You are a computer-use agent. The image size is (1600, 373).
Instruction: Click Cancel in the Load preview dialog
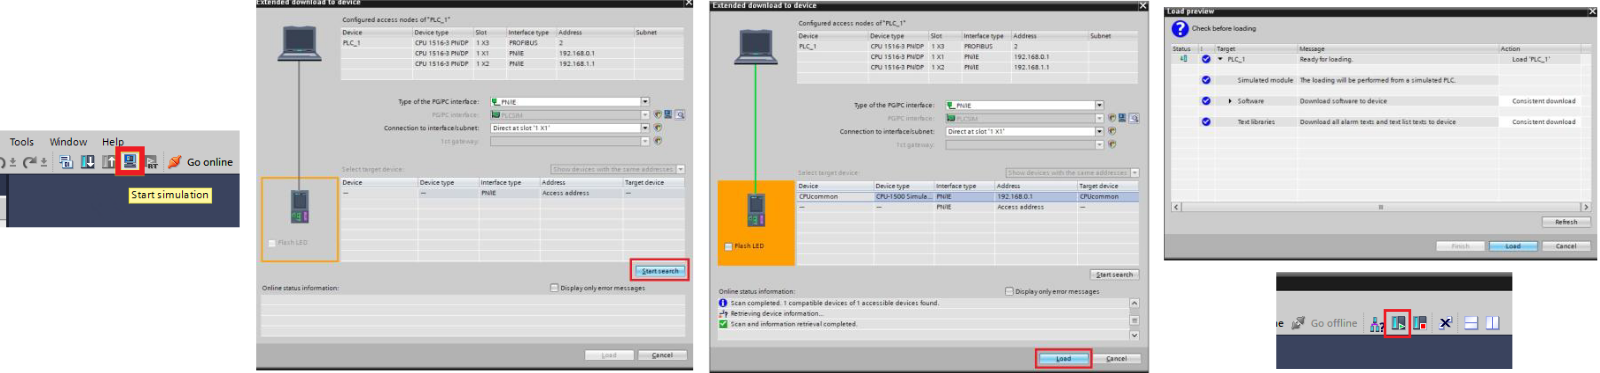coord(1566,246)
